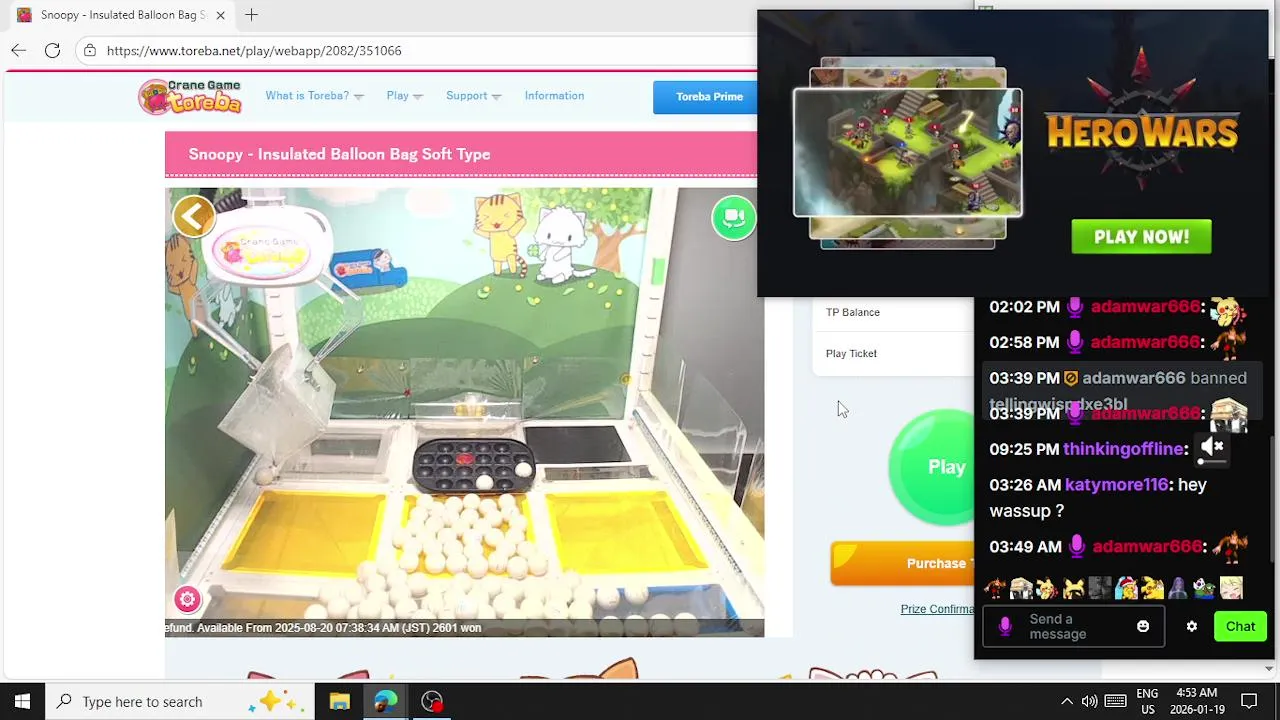Click the Hero Wars PLAY NOW! button
This screenshot has width=1280, height=720.
coord(1141,237)
